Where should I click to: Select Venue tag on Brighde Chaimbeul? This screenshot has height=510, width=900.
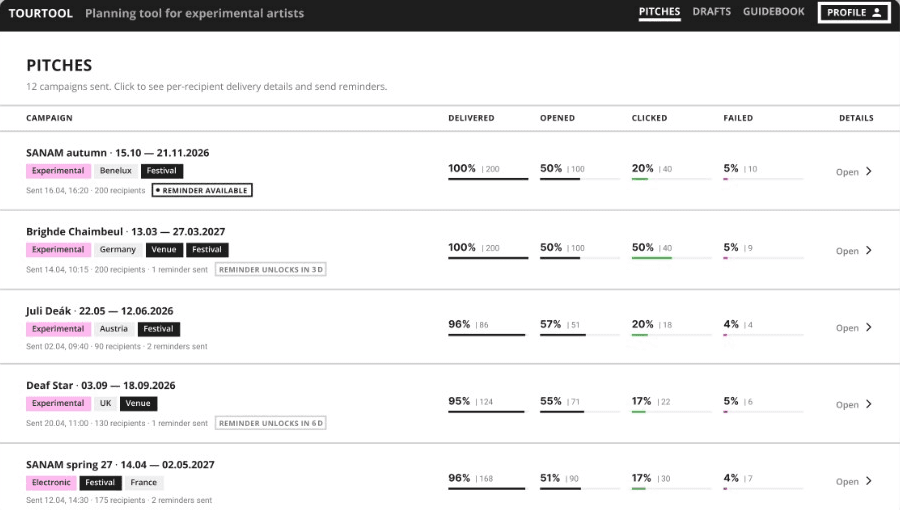pyautogui.click(x=164, y=250)
